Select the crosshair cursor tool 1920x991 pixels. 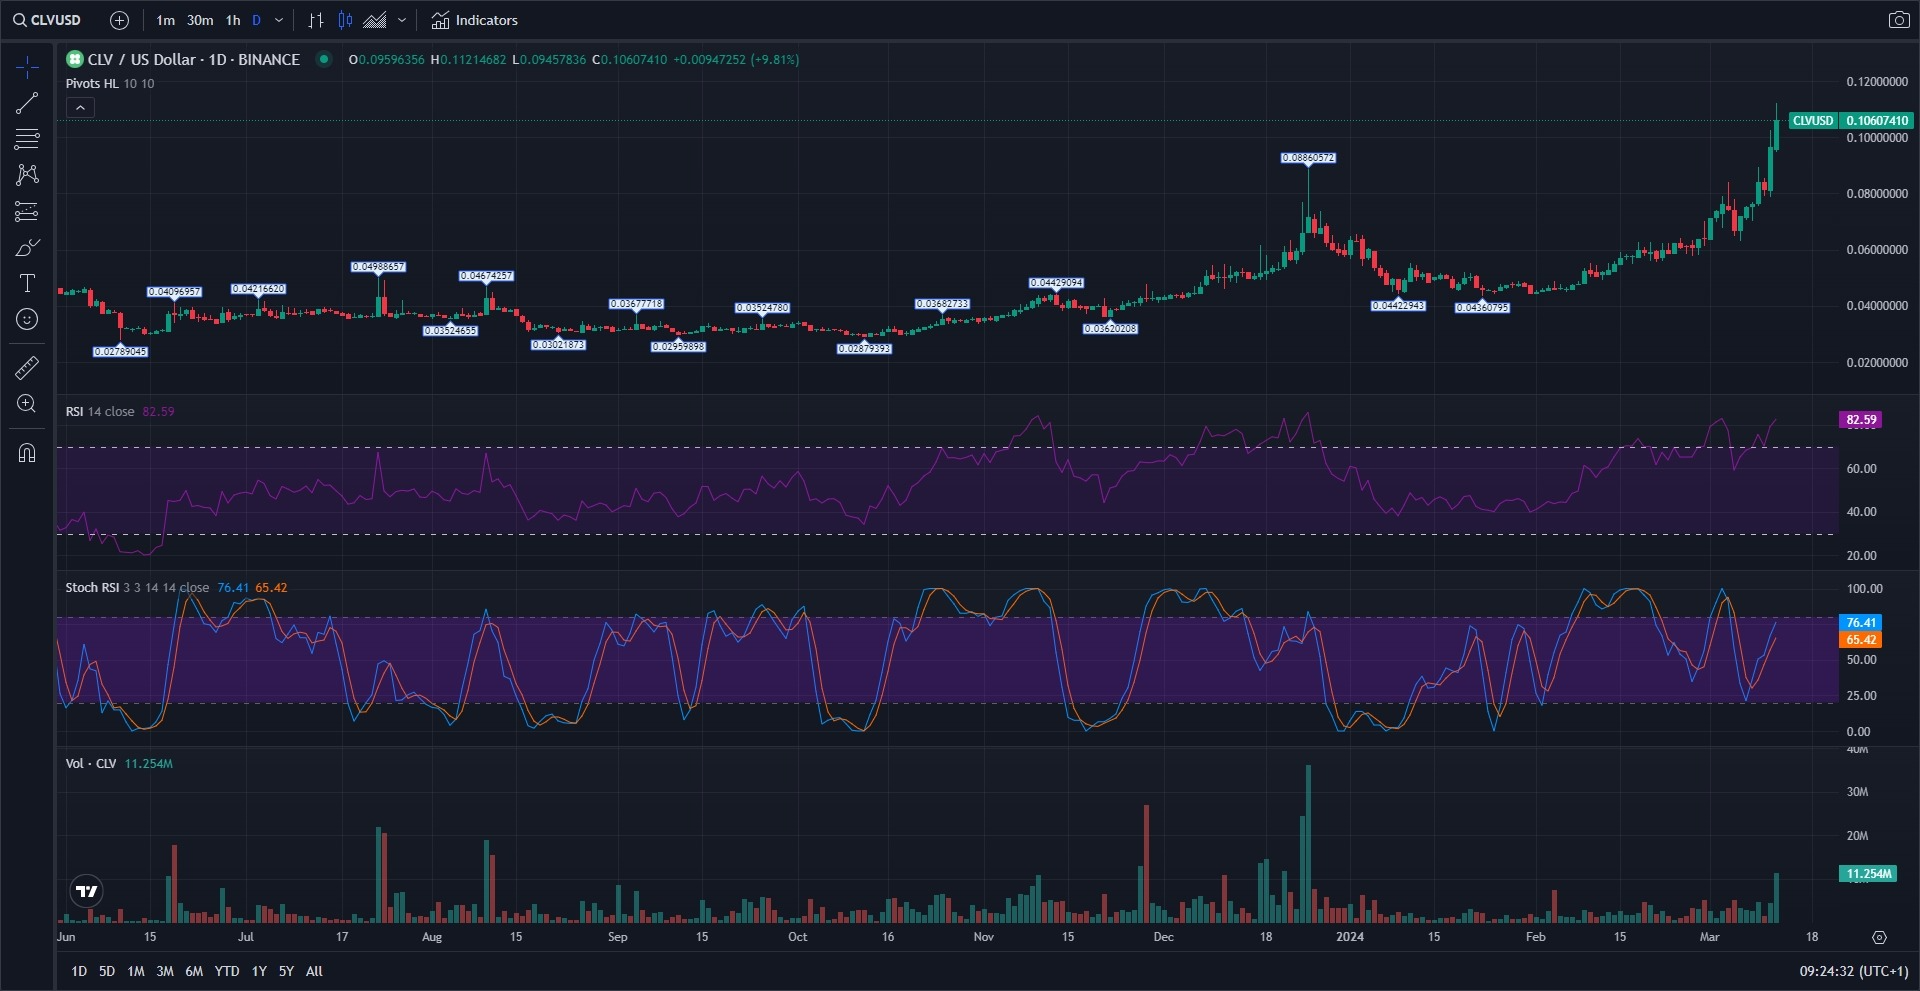(x=27, y=67)
